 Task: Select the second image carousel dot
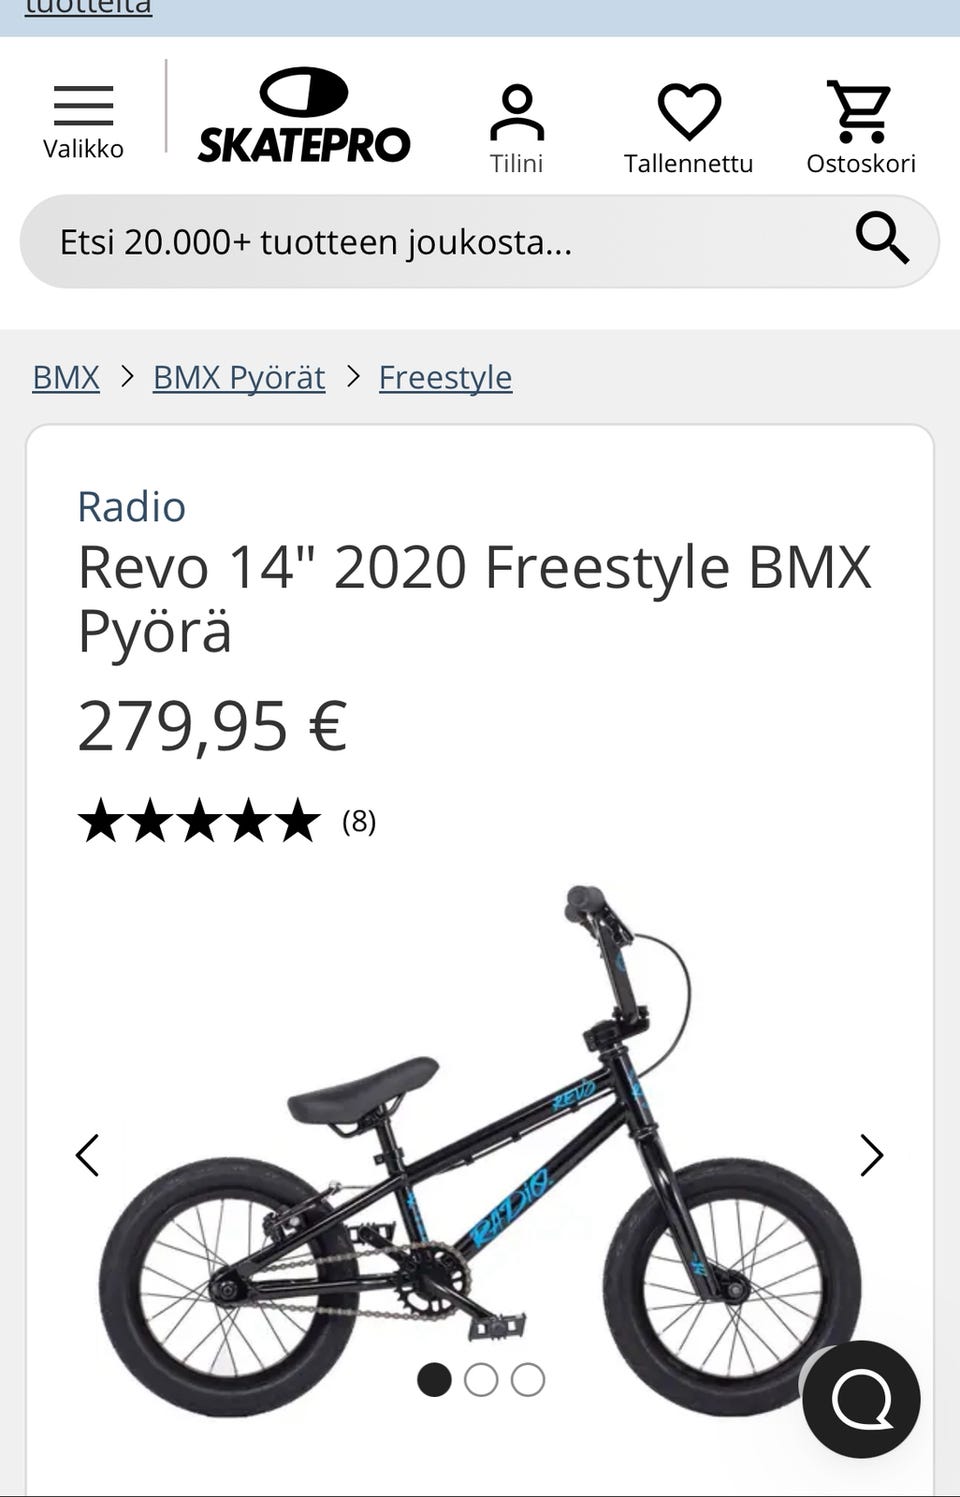481,1380
